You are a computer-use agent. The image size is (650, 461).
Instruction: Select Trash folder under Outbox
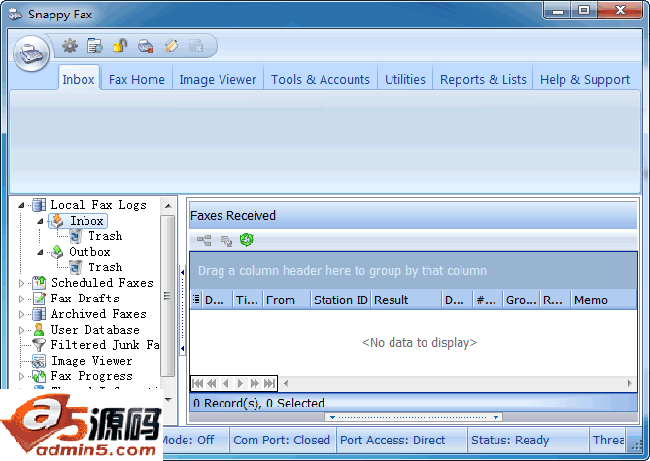[105, 267]
